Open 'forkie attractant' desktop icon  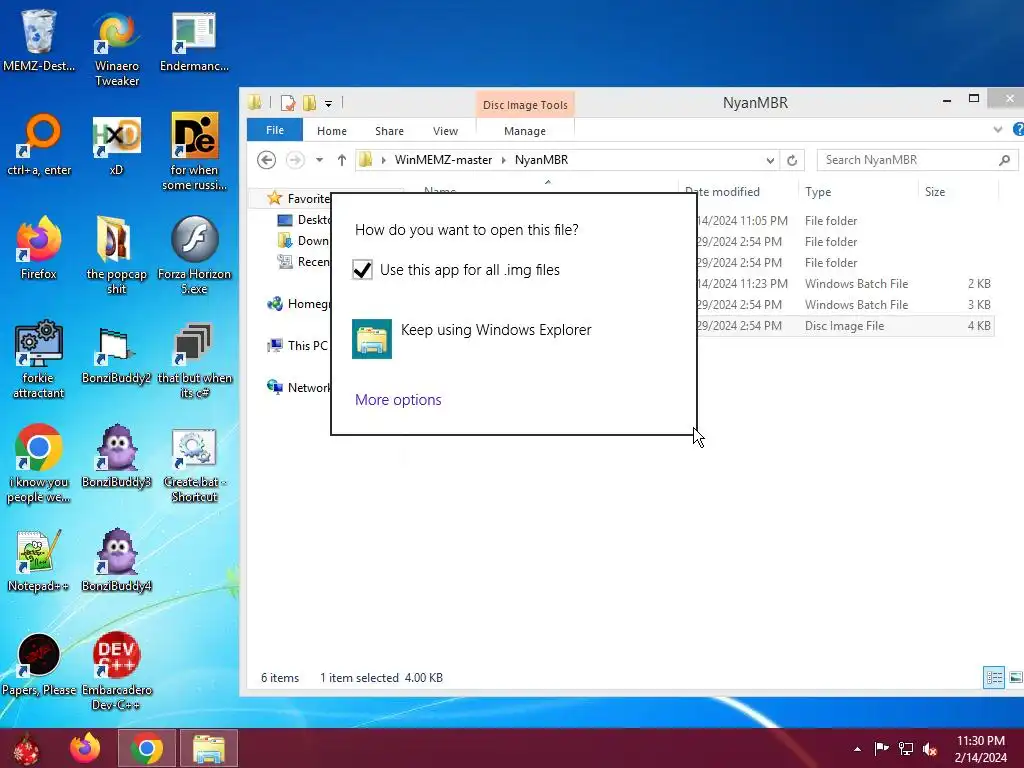tap(39, 360)
